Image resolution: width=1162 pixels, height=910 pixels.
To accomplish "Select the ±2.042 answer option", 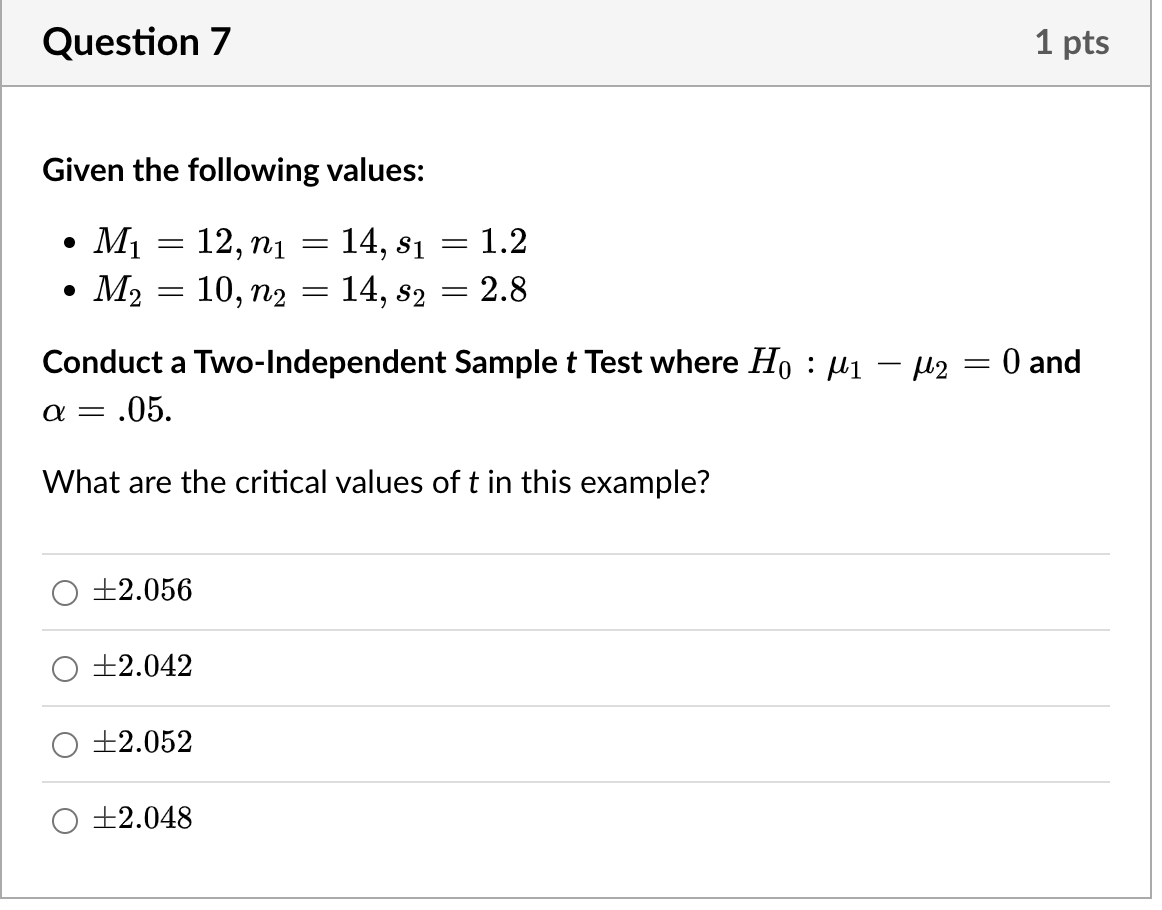I will [65, 668].
